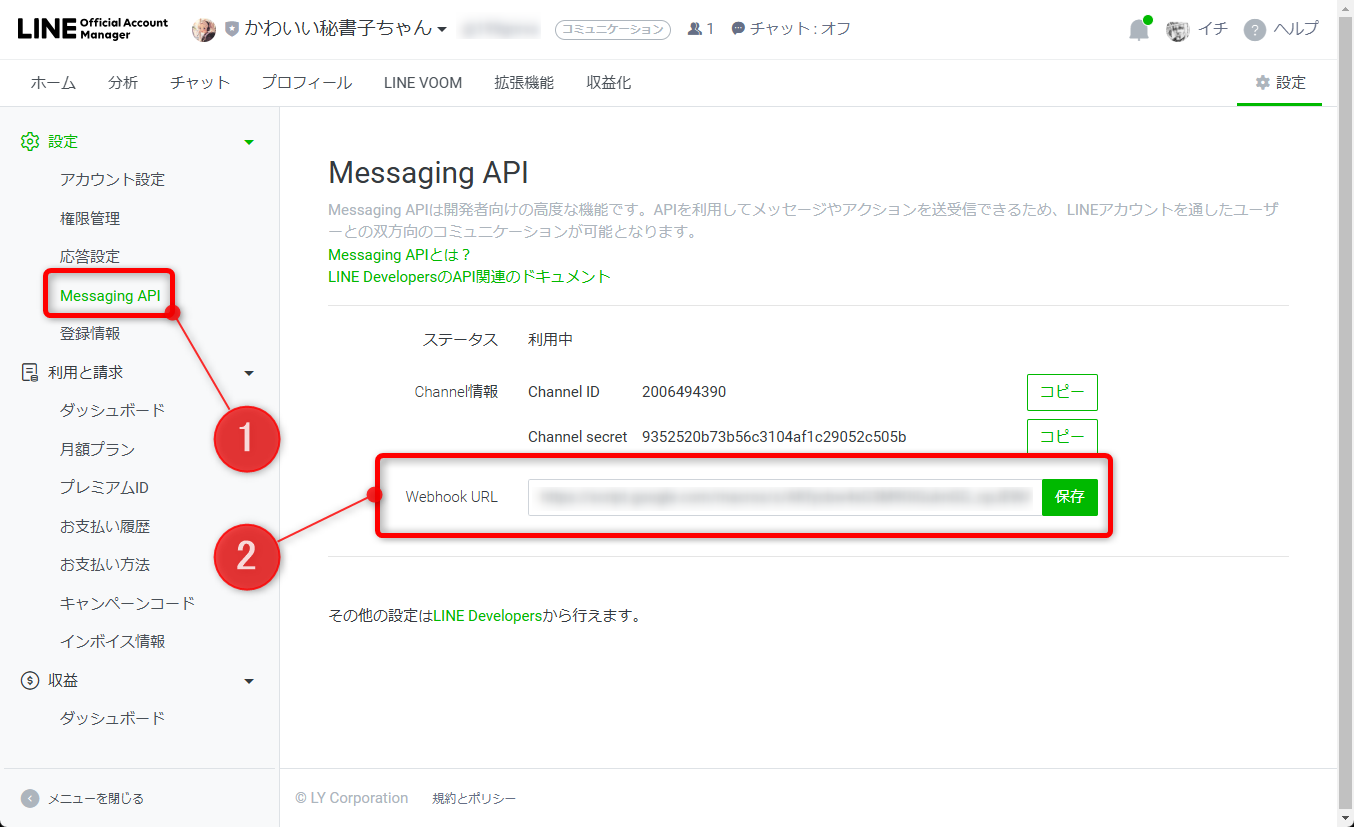Select the 収益 dollar icon in sidebar
This screenshot has width=1354, height=827.
coord(30,680)
